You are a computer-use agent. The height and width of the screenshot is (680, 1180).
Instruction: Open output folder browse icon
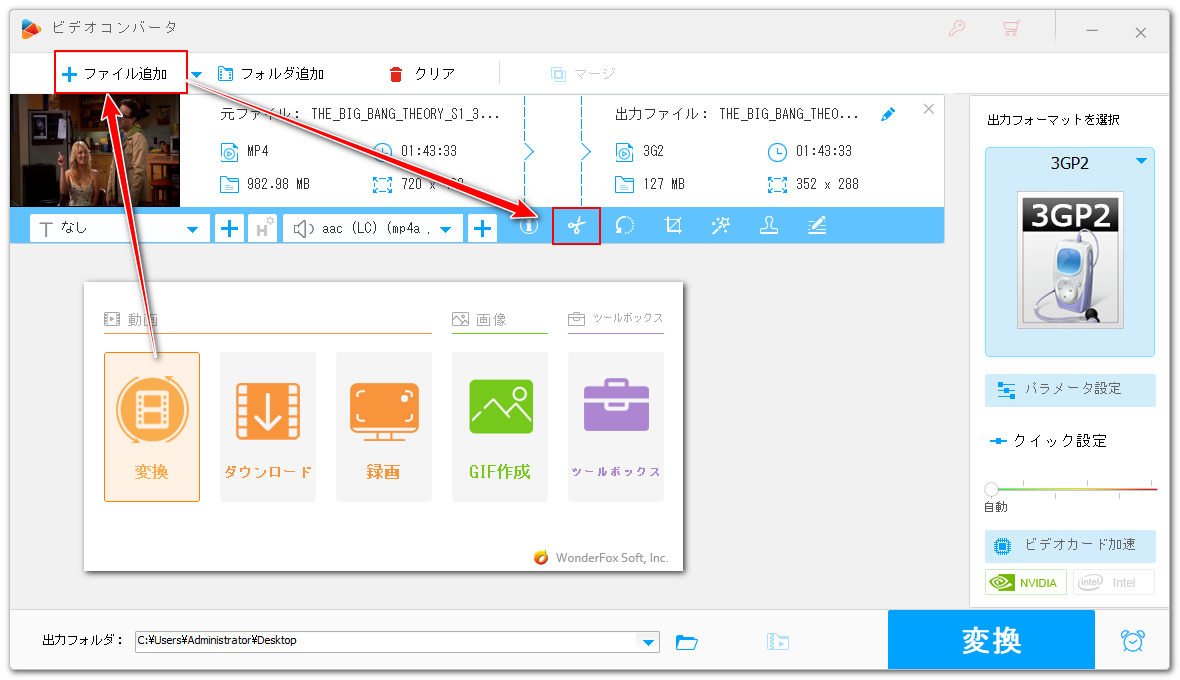coord(686,642)
